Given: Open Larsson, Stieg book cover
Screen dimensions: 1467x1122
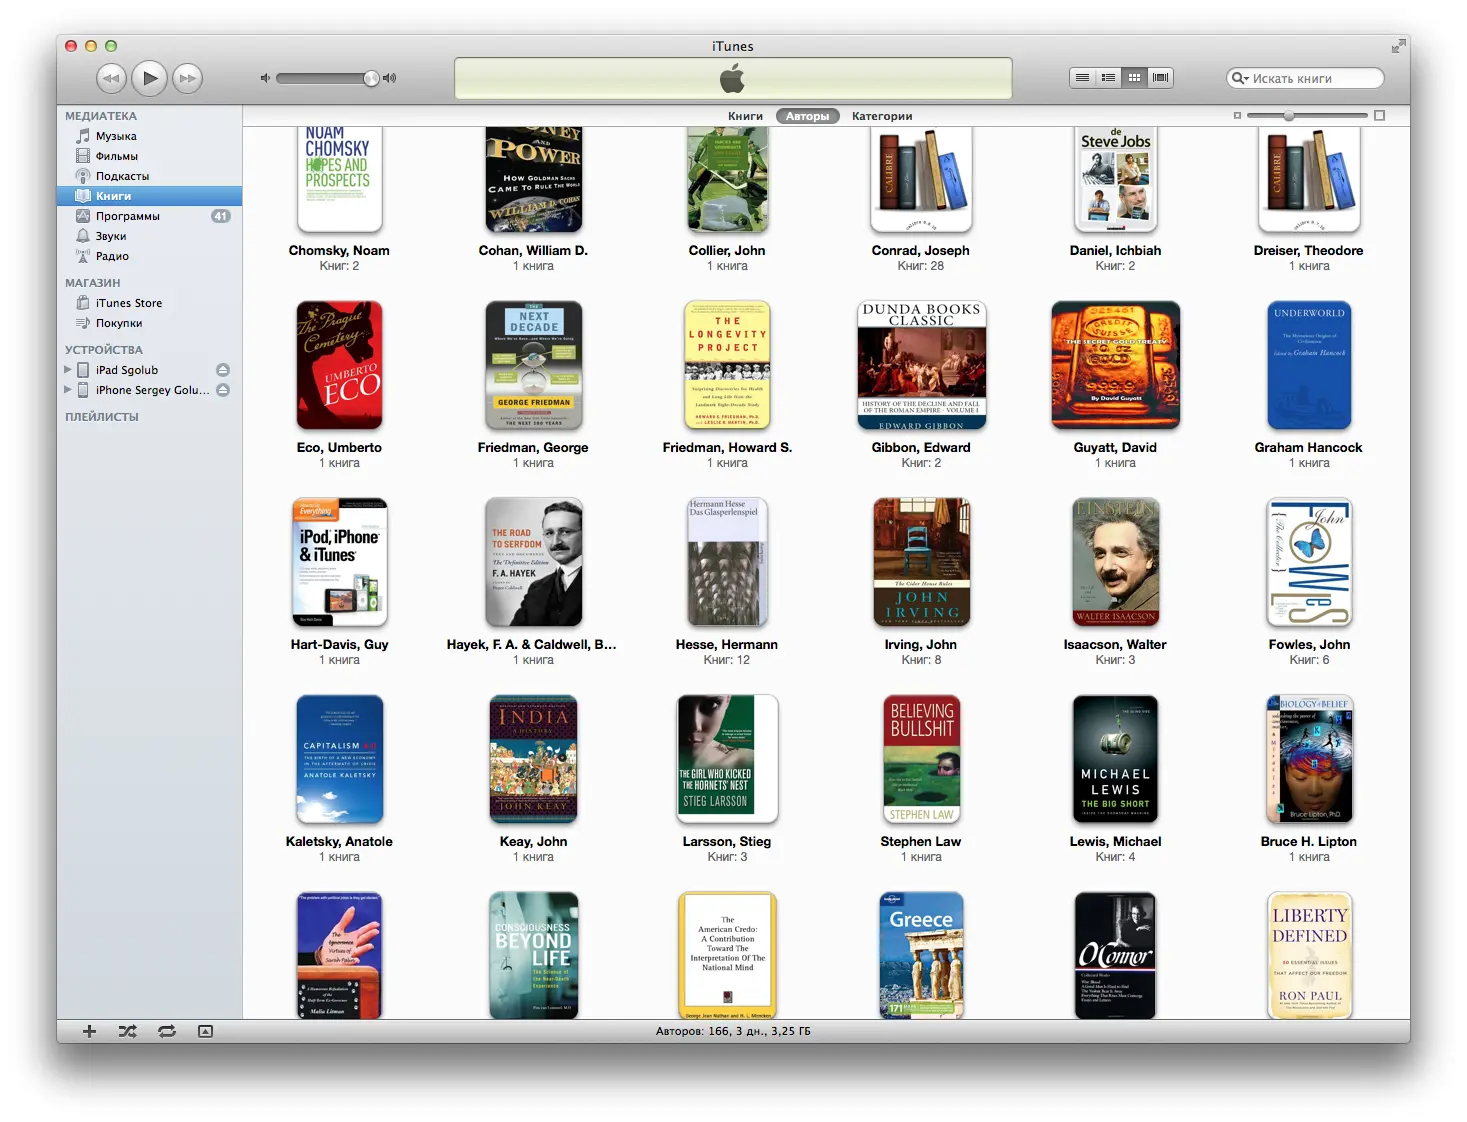Looking at the screenshot, I should coord(727,759).
